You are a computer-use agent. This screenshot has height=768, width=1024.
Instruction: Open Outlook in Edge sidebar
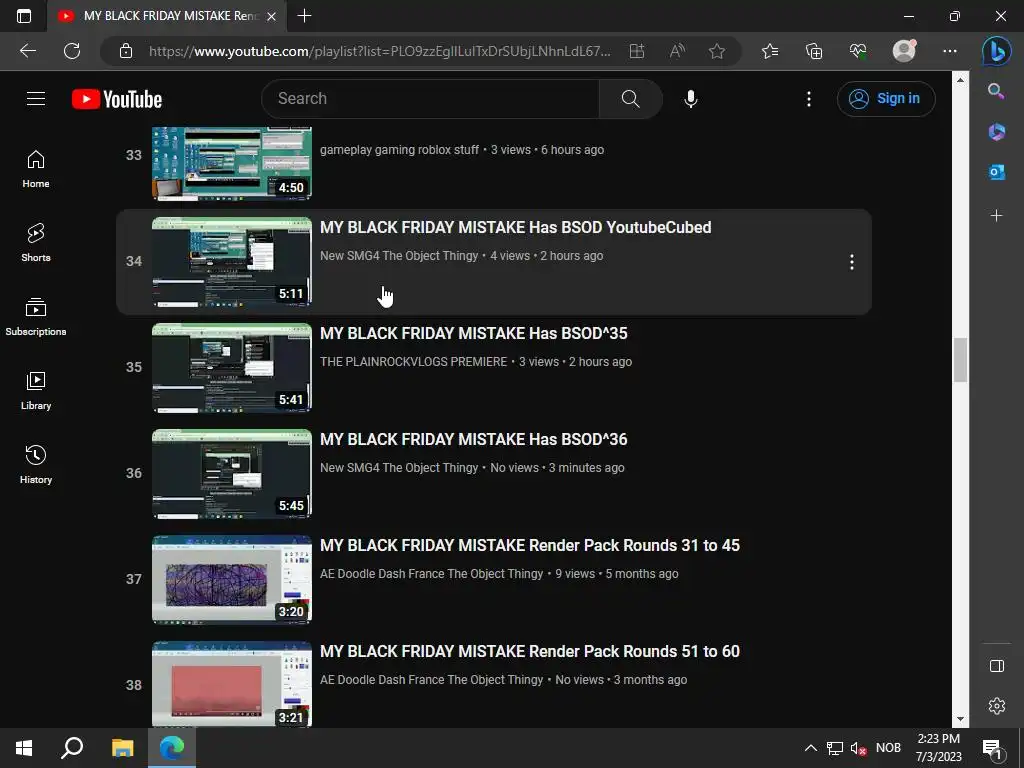coord(997,172)
